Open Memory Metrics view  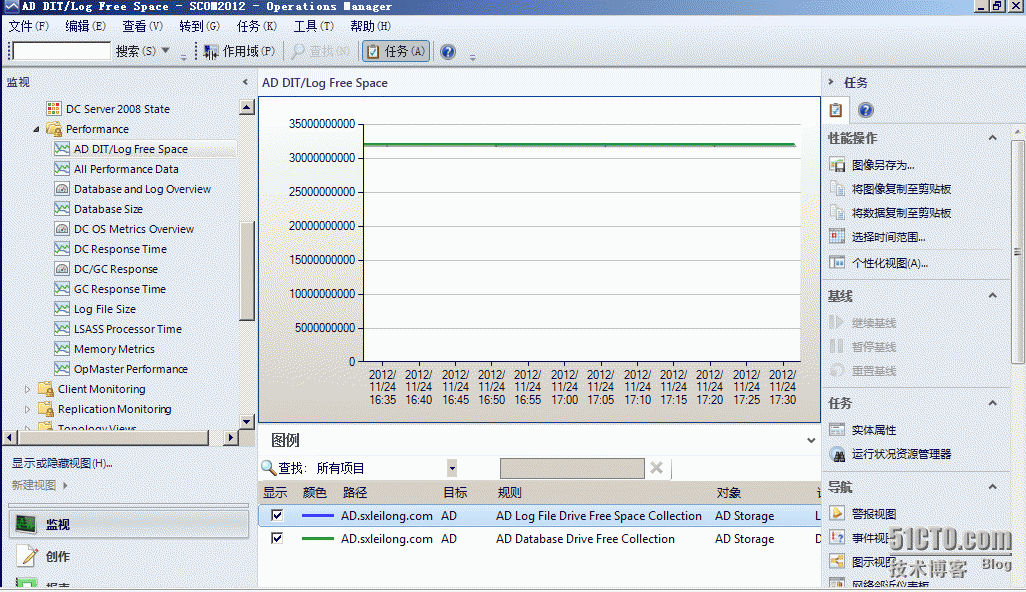point(115,349)
